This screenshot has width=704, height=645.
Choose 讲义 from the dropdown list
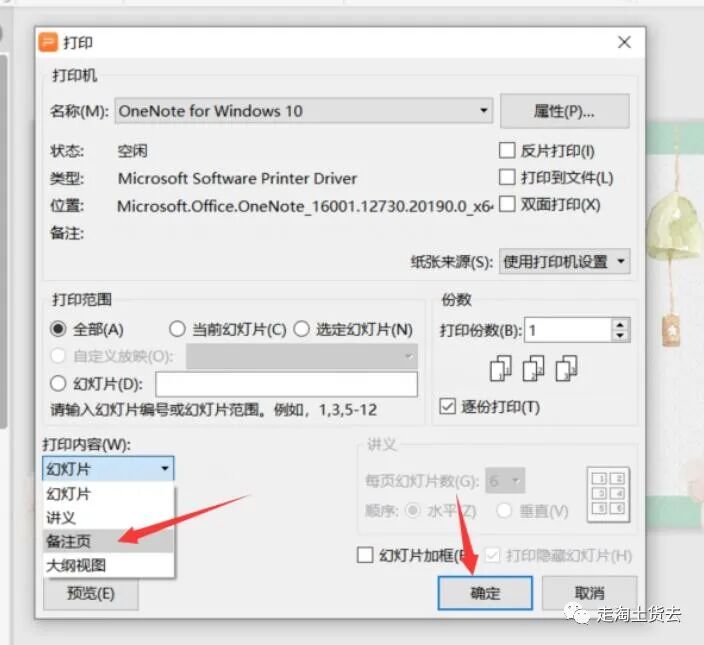coord(108,518)
